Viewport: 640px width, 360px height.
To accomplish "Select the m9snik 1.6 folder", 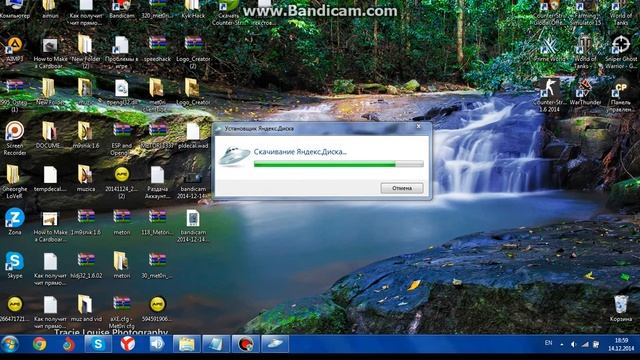I will (86, 135).
